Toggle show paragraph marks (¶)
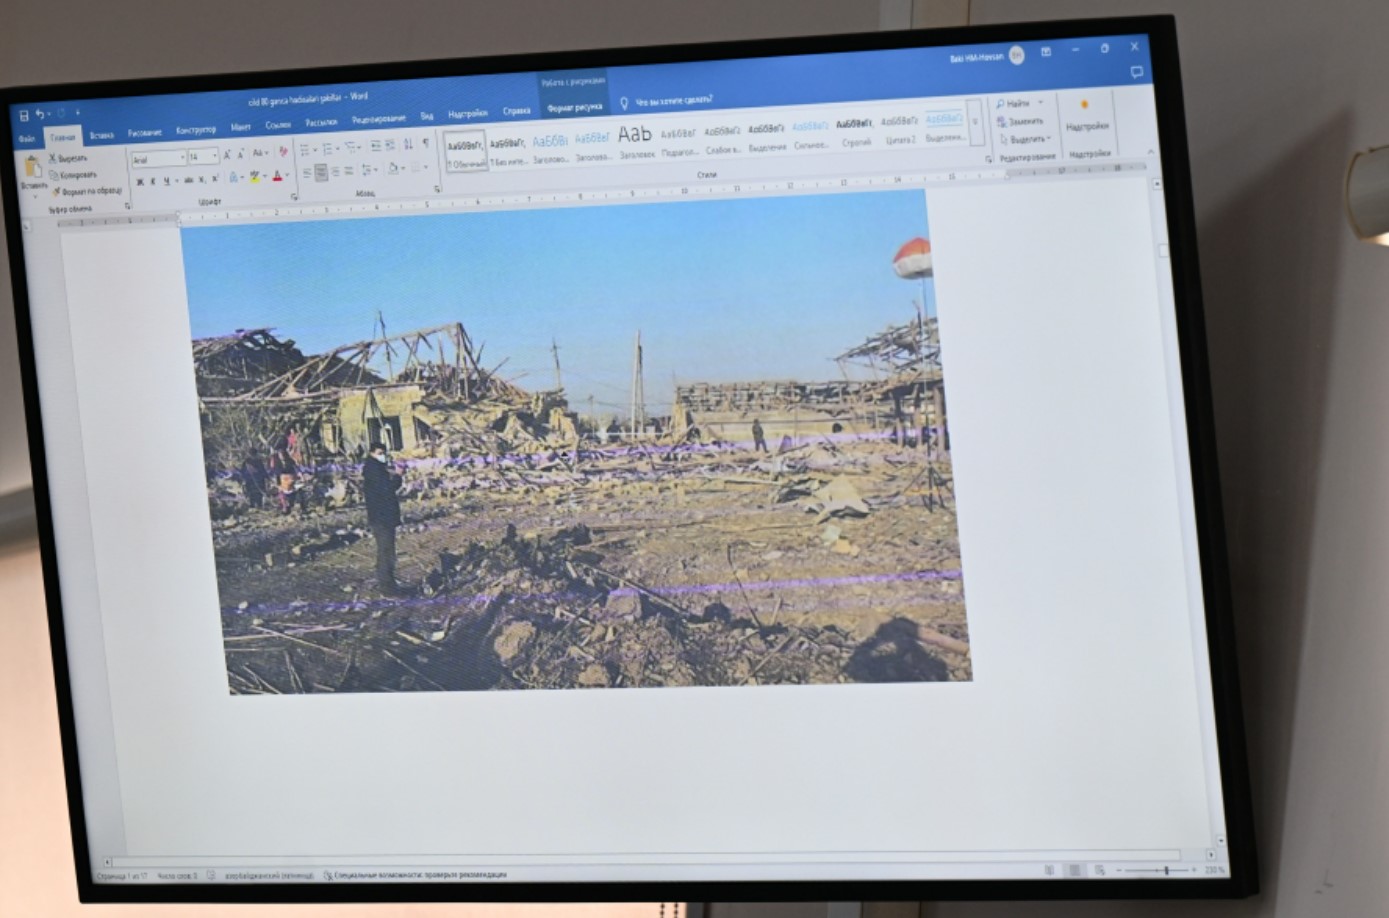This screenshot has height=918, width=1389. (x=425, y=144)
